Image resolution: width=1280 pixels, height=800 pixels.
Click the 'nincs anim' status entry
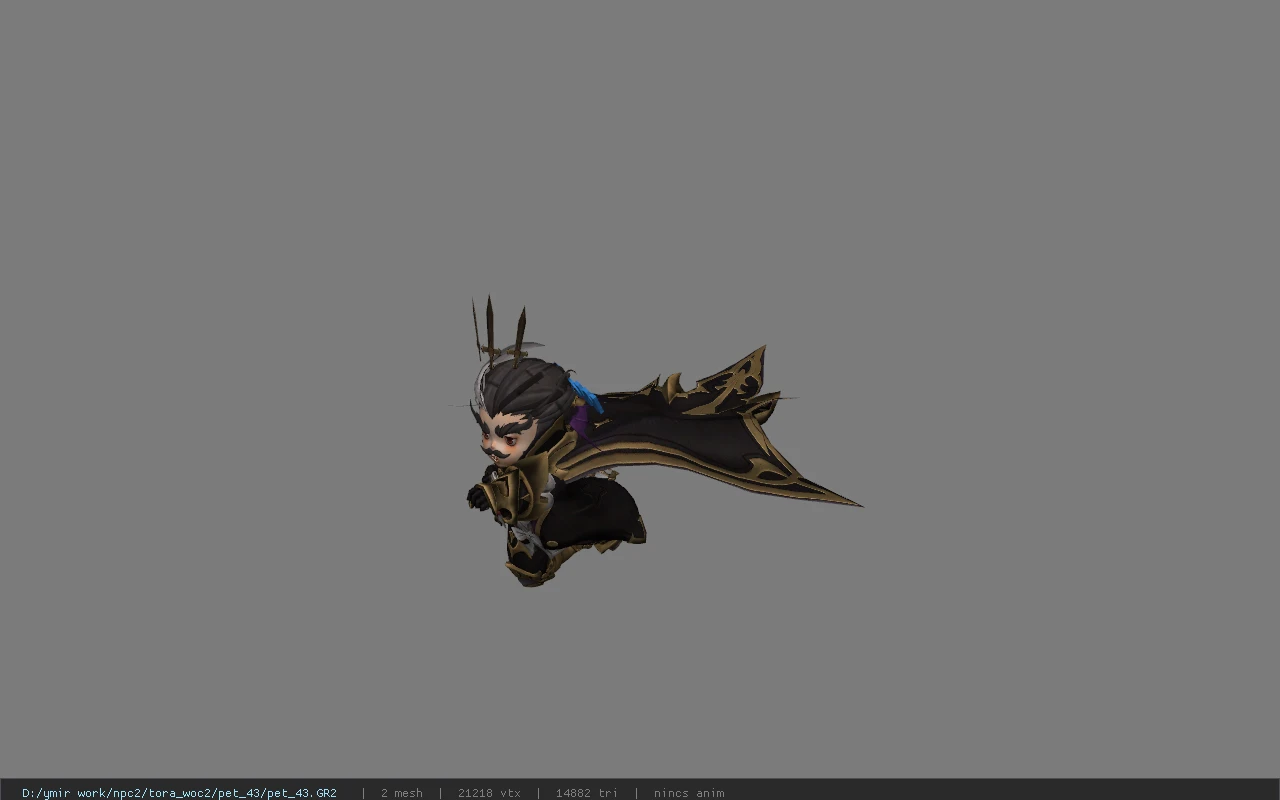(x=689, y=793)
